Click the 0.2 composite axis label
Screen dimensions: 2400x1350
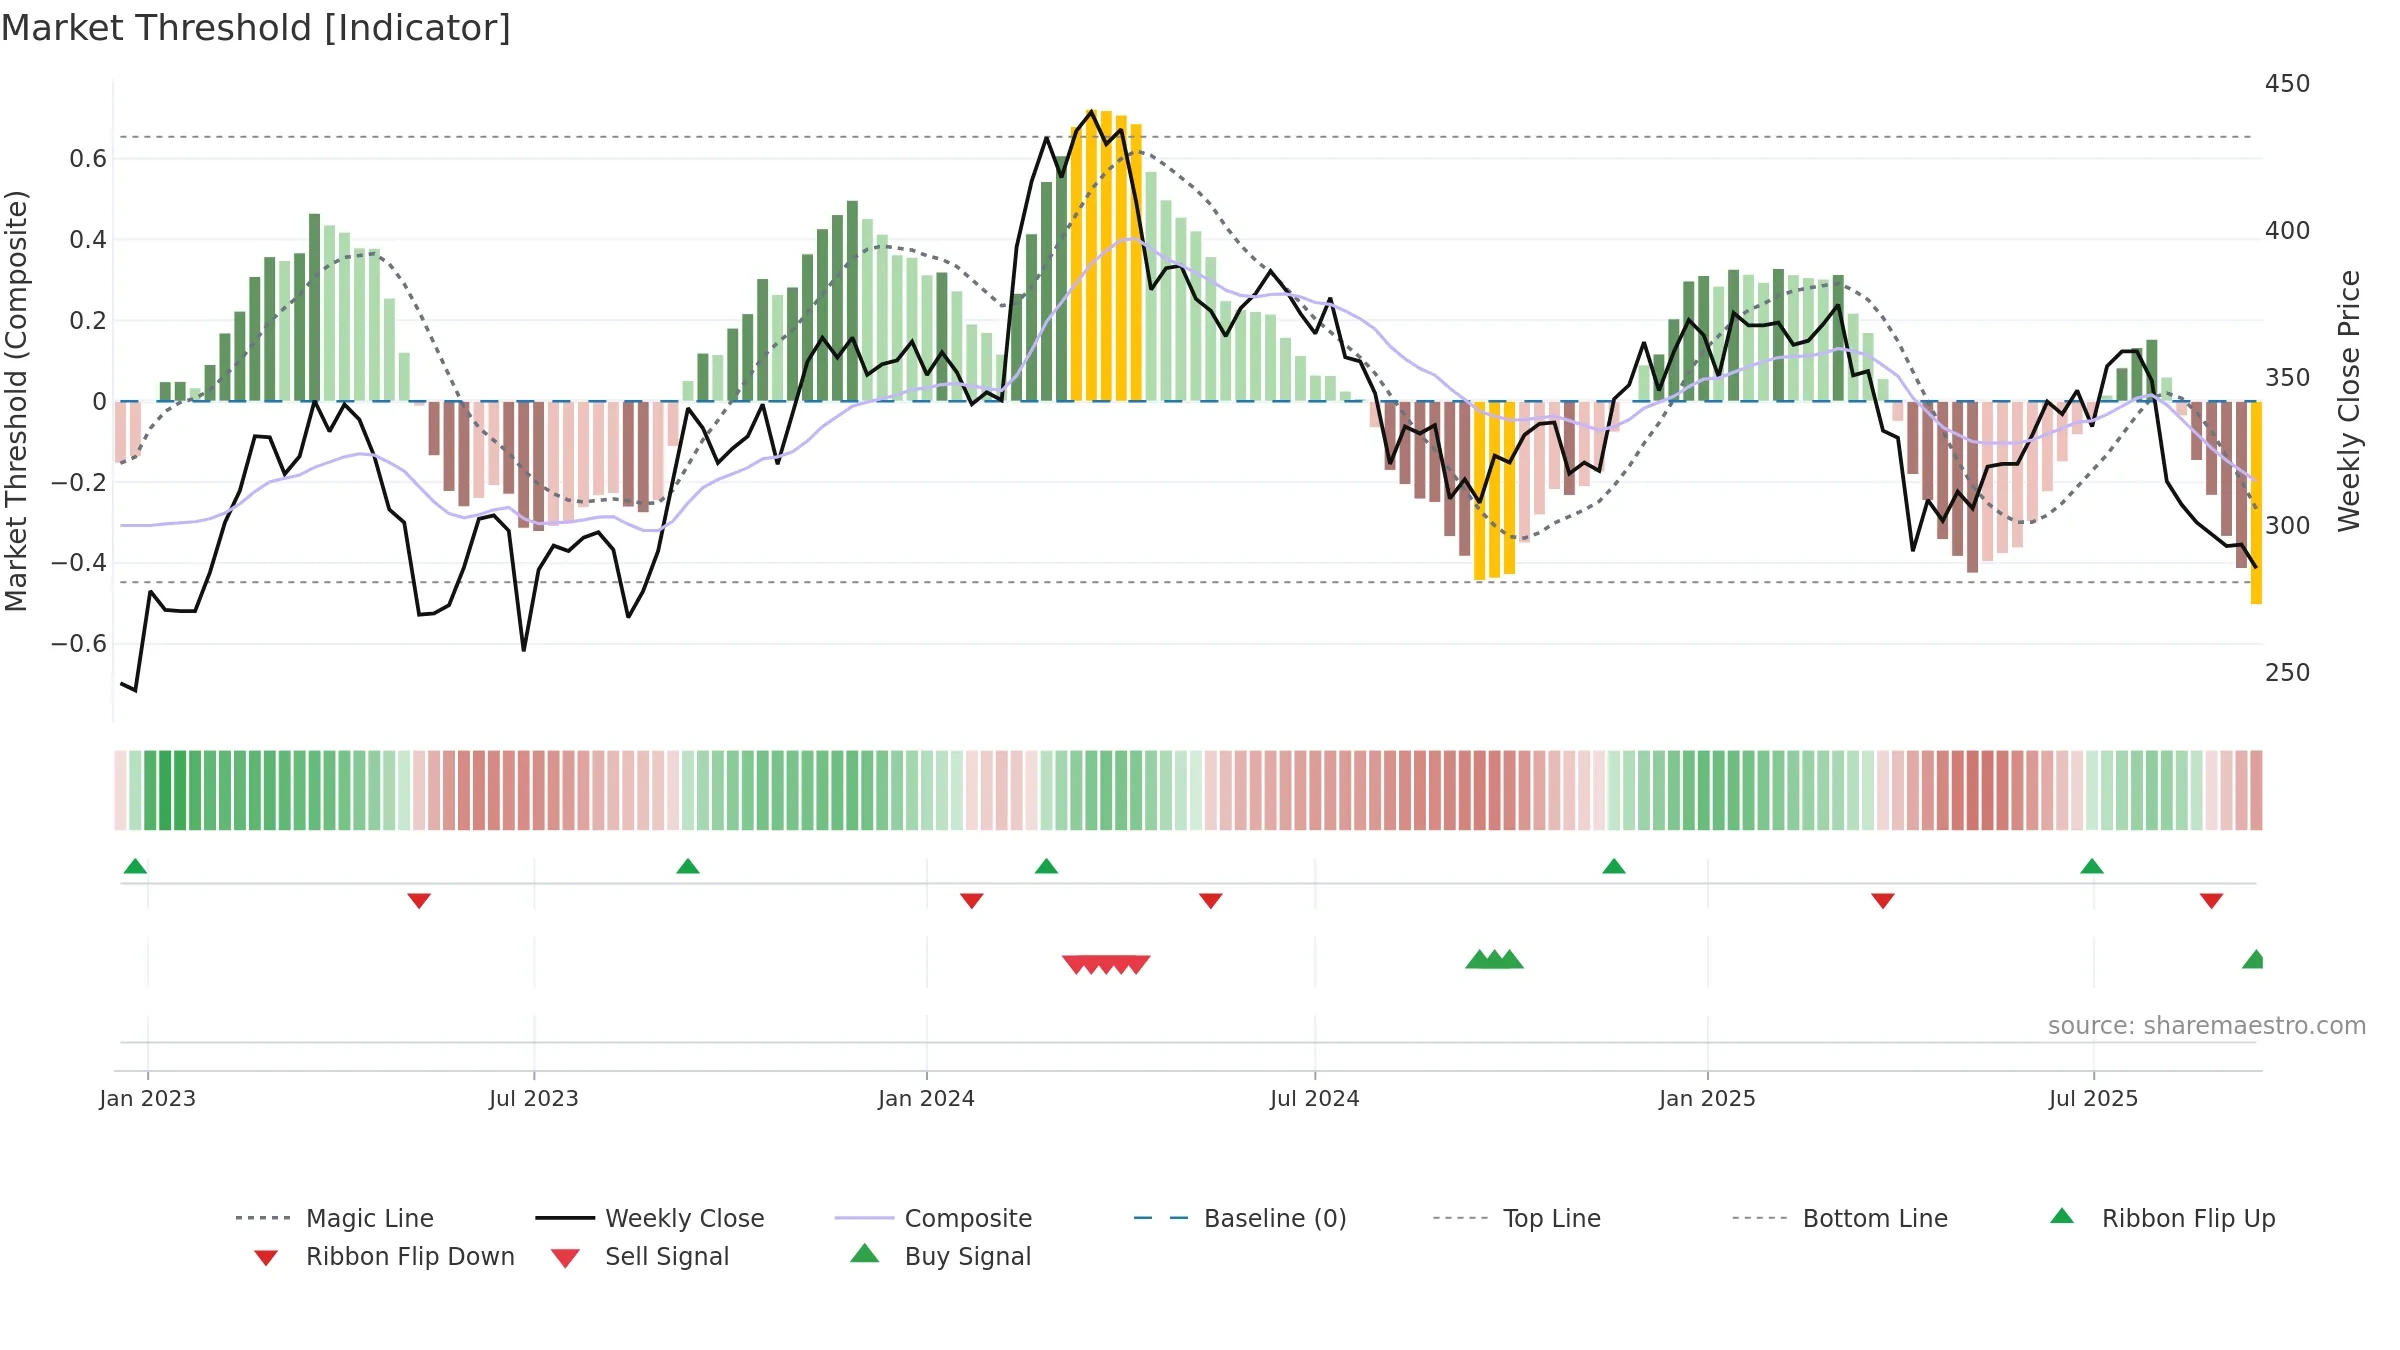(x=88, y=320)
